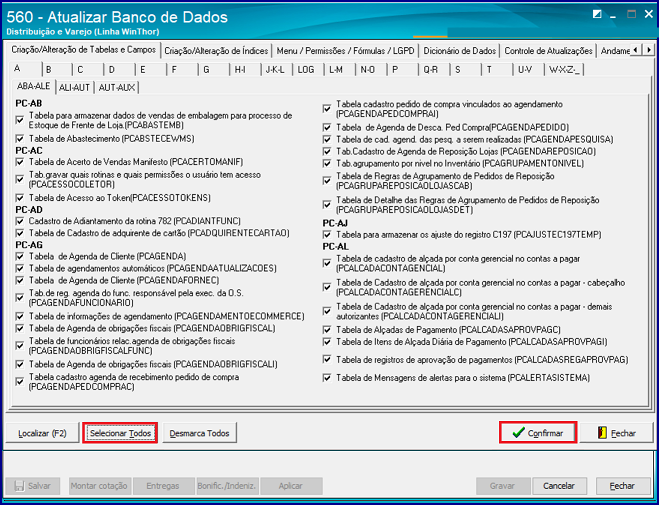Select the ABA-ALE sub-tab
This screenshot has height=505, width=659.
pyautogui.click(x=34, y=87)
